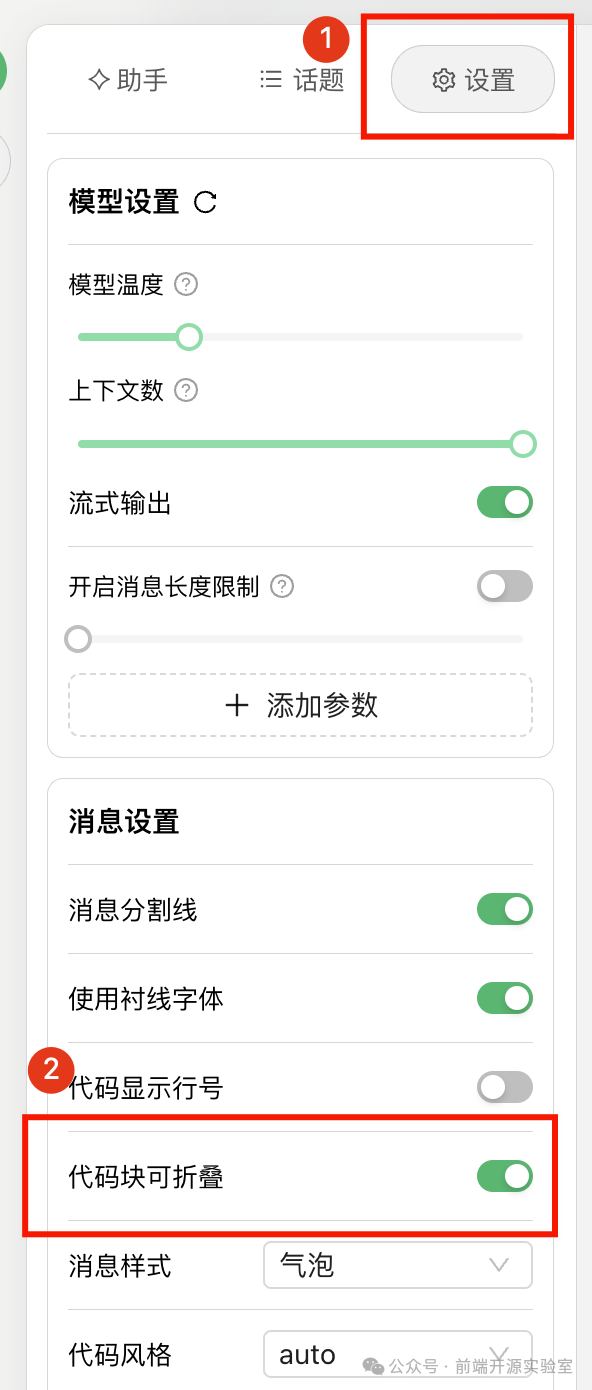The image size is (592, 1390).
Task: Click the gear icon in 设置 tab
Action: [x=443, y=80]
